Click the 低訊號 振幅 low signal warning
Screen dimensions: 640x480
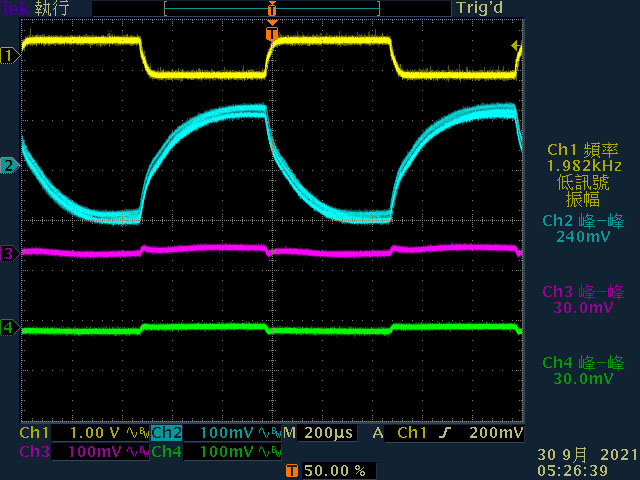[x=584, y=191]
